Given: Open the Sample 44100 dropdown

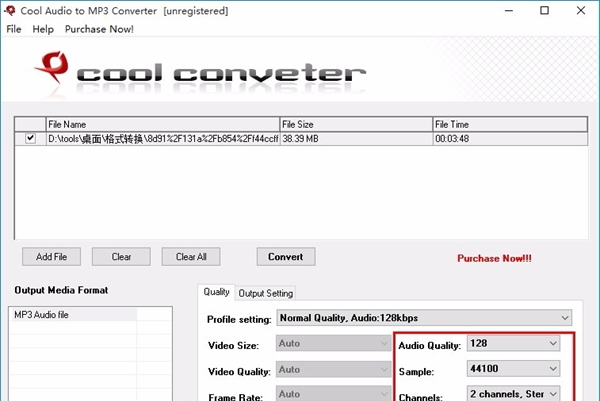Looking at the screenshot, I should 513,368.
